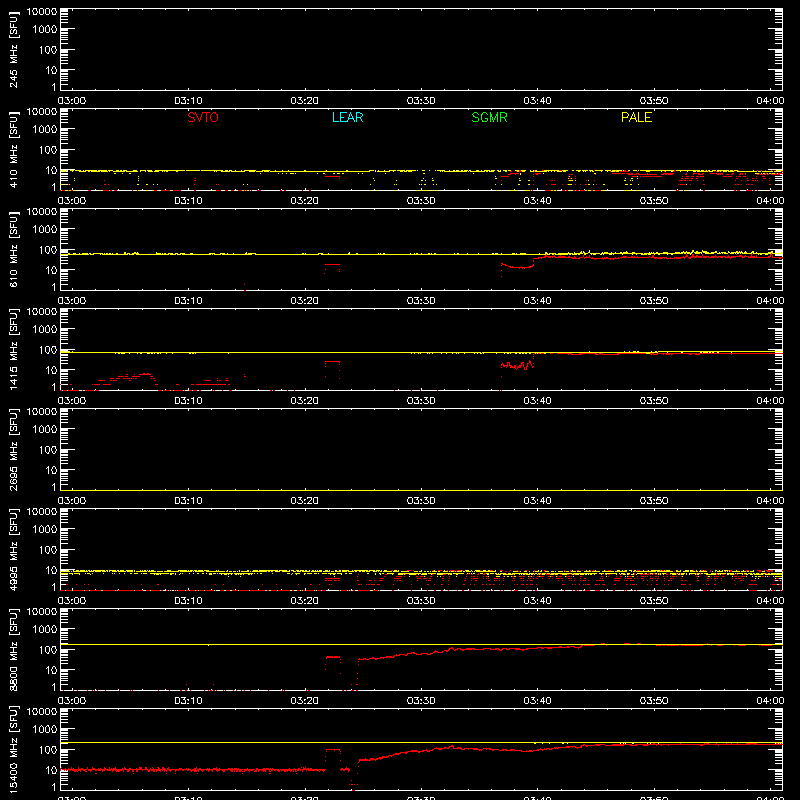Click the green SGMR station label
800x800 pixels.
point(489,117)
